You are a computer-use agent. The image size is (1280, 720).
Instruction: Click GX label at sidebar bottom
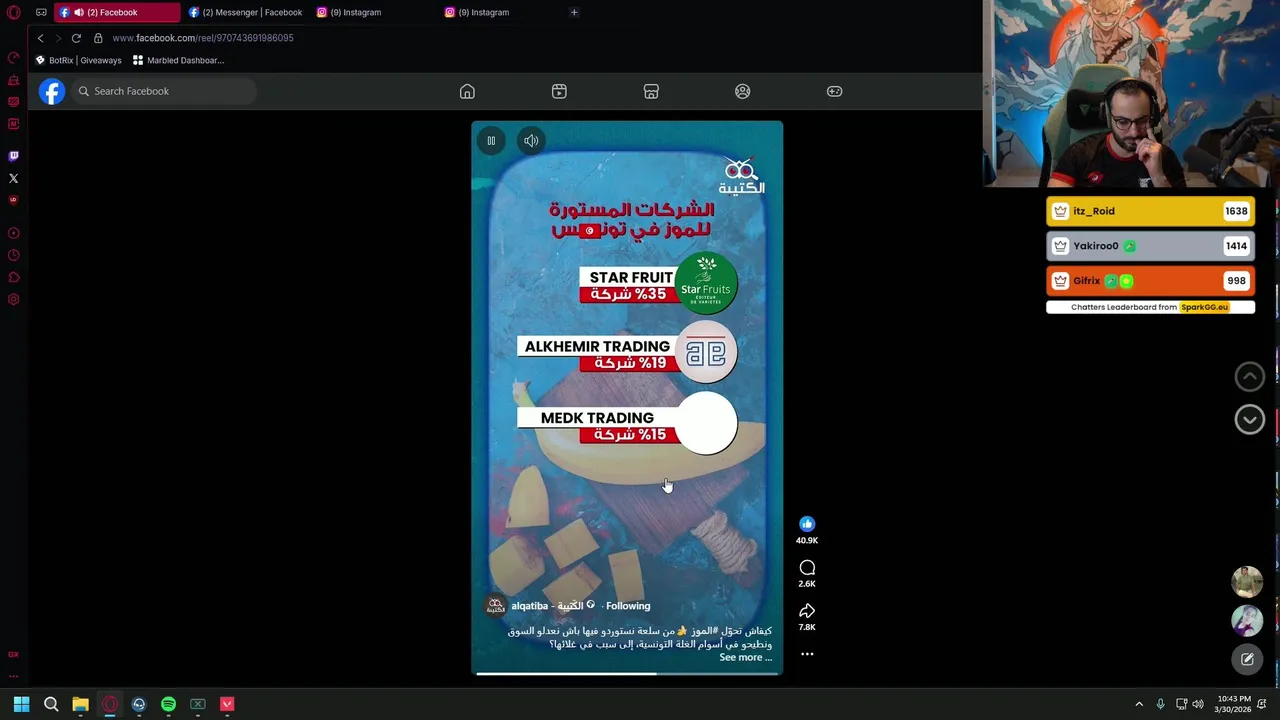(x=13, y=654)
